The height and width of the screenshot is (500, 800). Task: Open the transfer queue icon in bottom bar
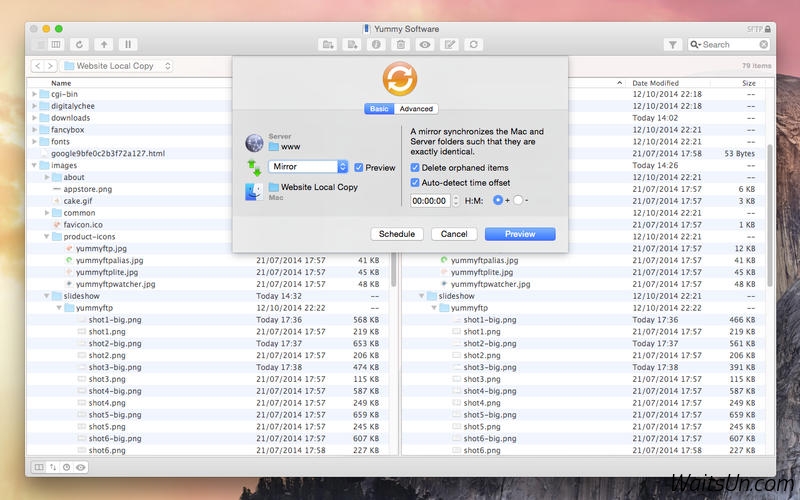tap(52, 467)
